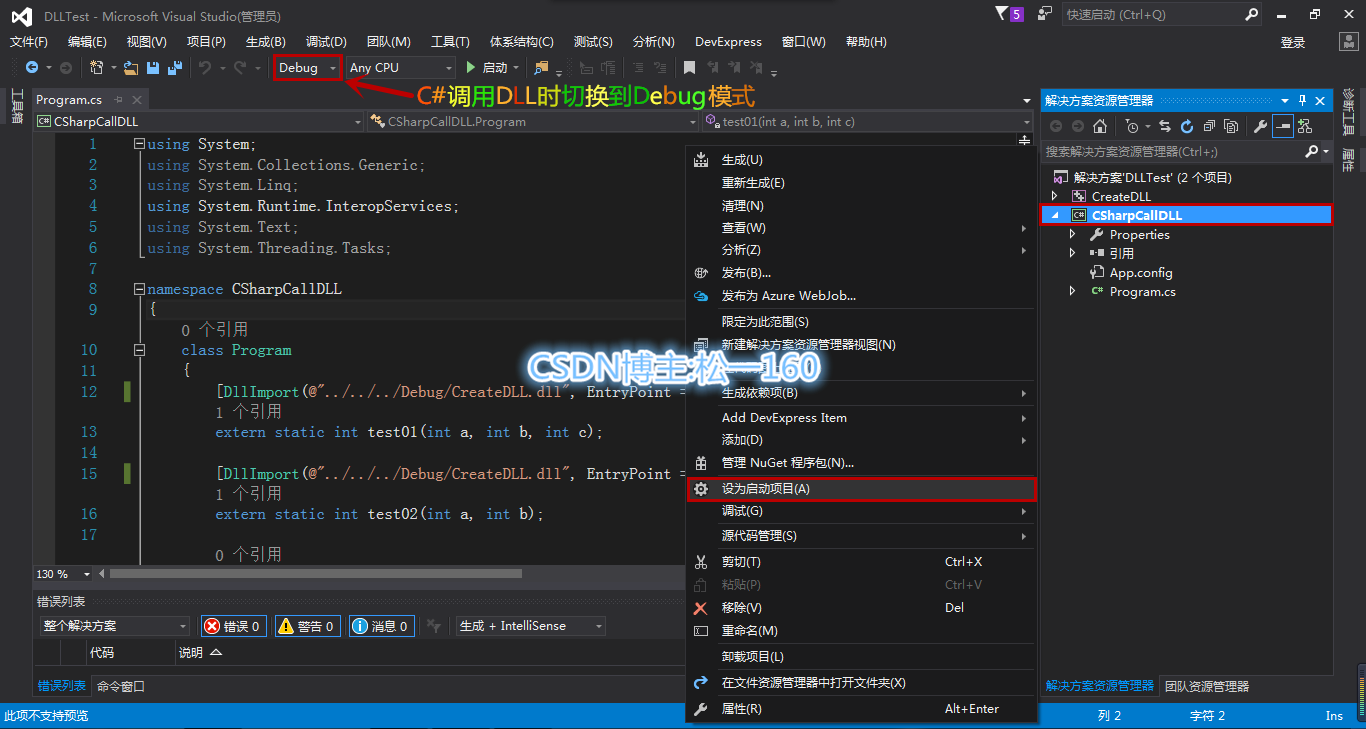Click the View Class Diagram icon
The image size is (1366, 729).
[1305, 126]
